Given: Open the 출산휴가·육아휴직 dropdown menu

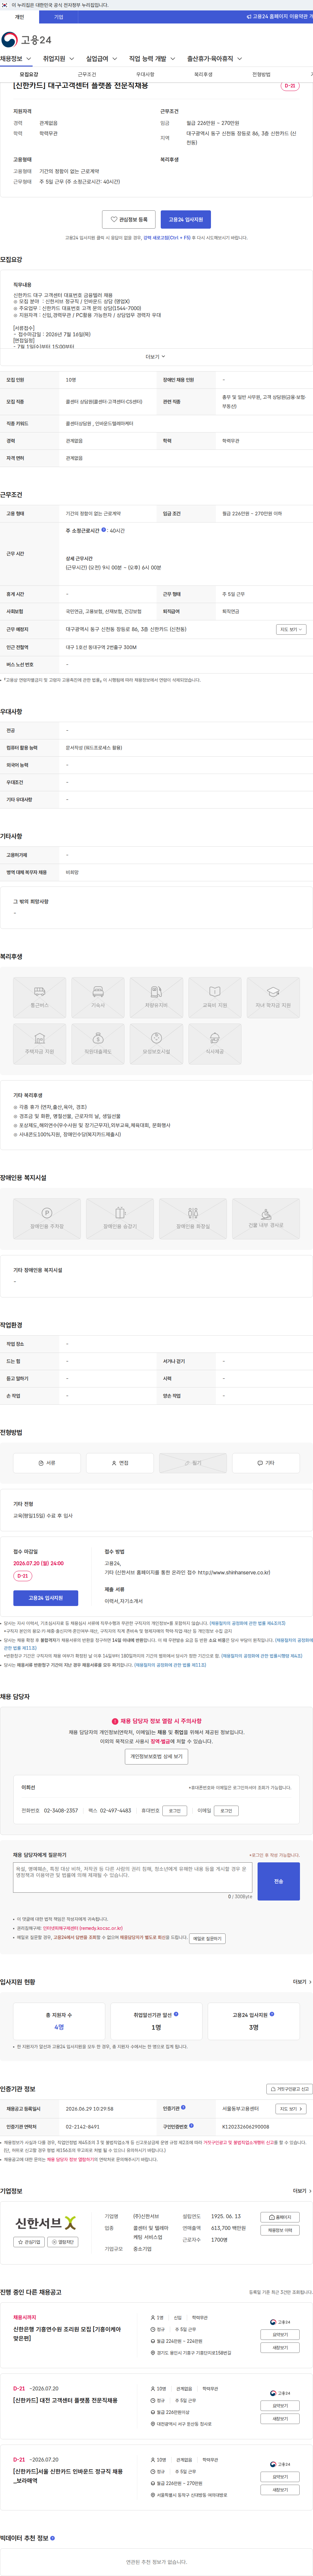Looking at the screenshot, I should coord(215,59).
